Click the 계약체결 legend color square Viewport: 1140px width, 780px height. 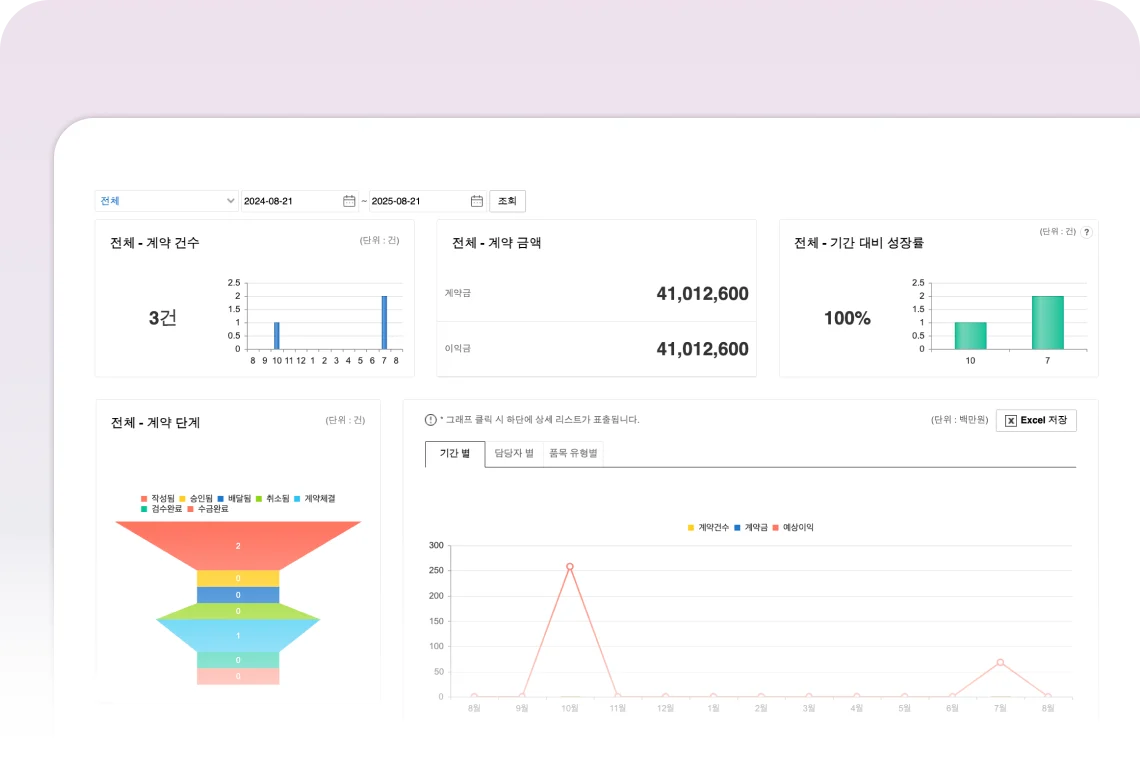click(299, 498)
